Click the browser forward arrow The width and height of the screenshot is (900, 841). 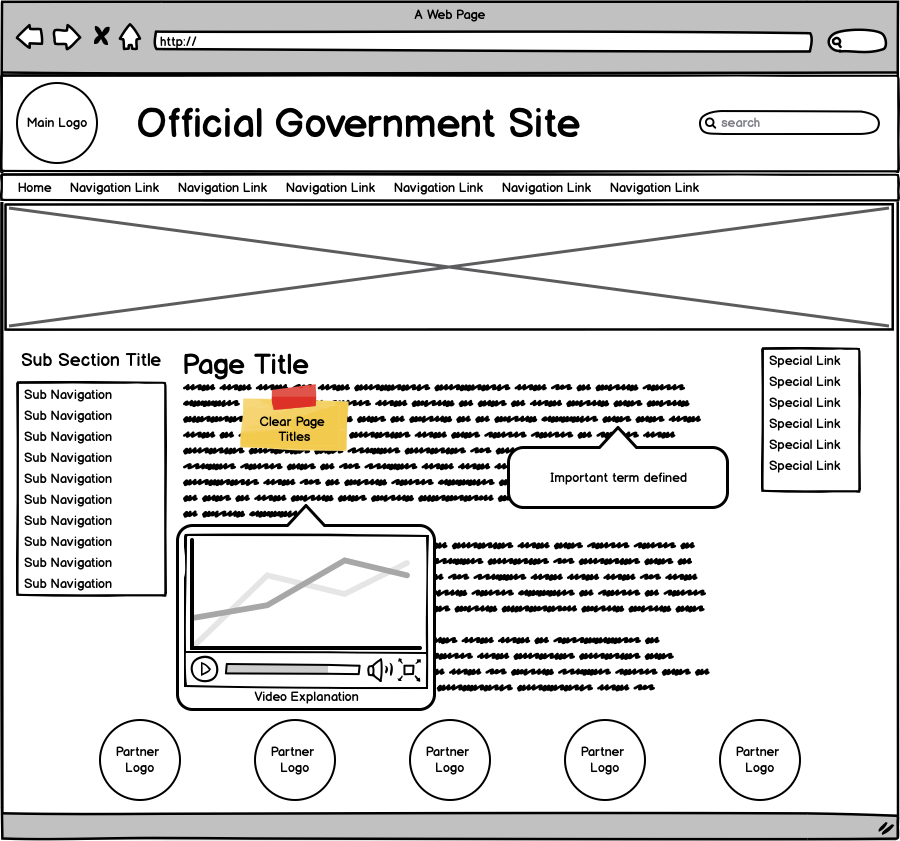pyautogui.click(x=66, y=38)
